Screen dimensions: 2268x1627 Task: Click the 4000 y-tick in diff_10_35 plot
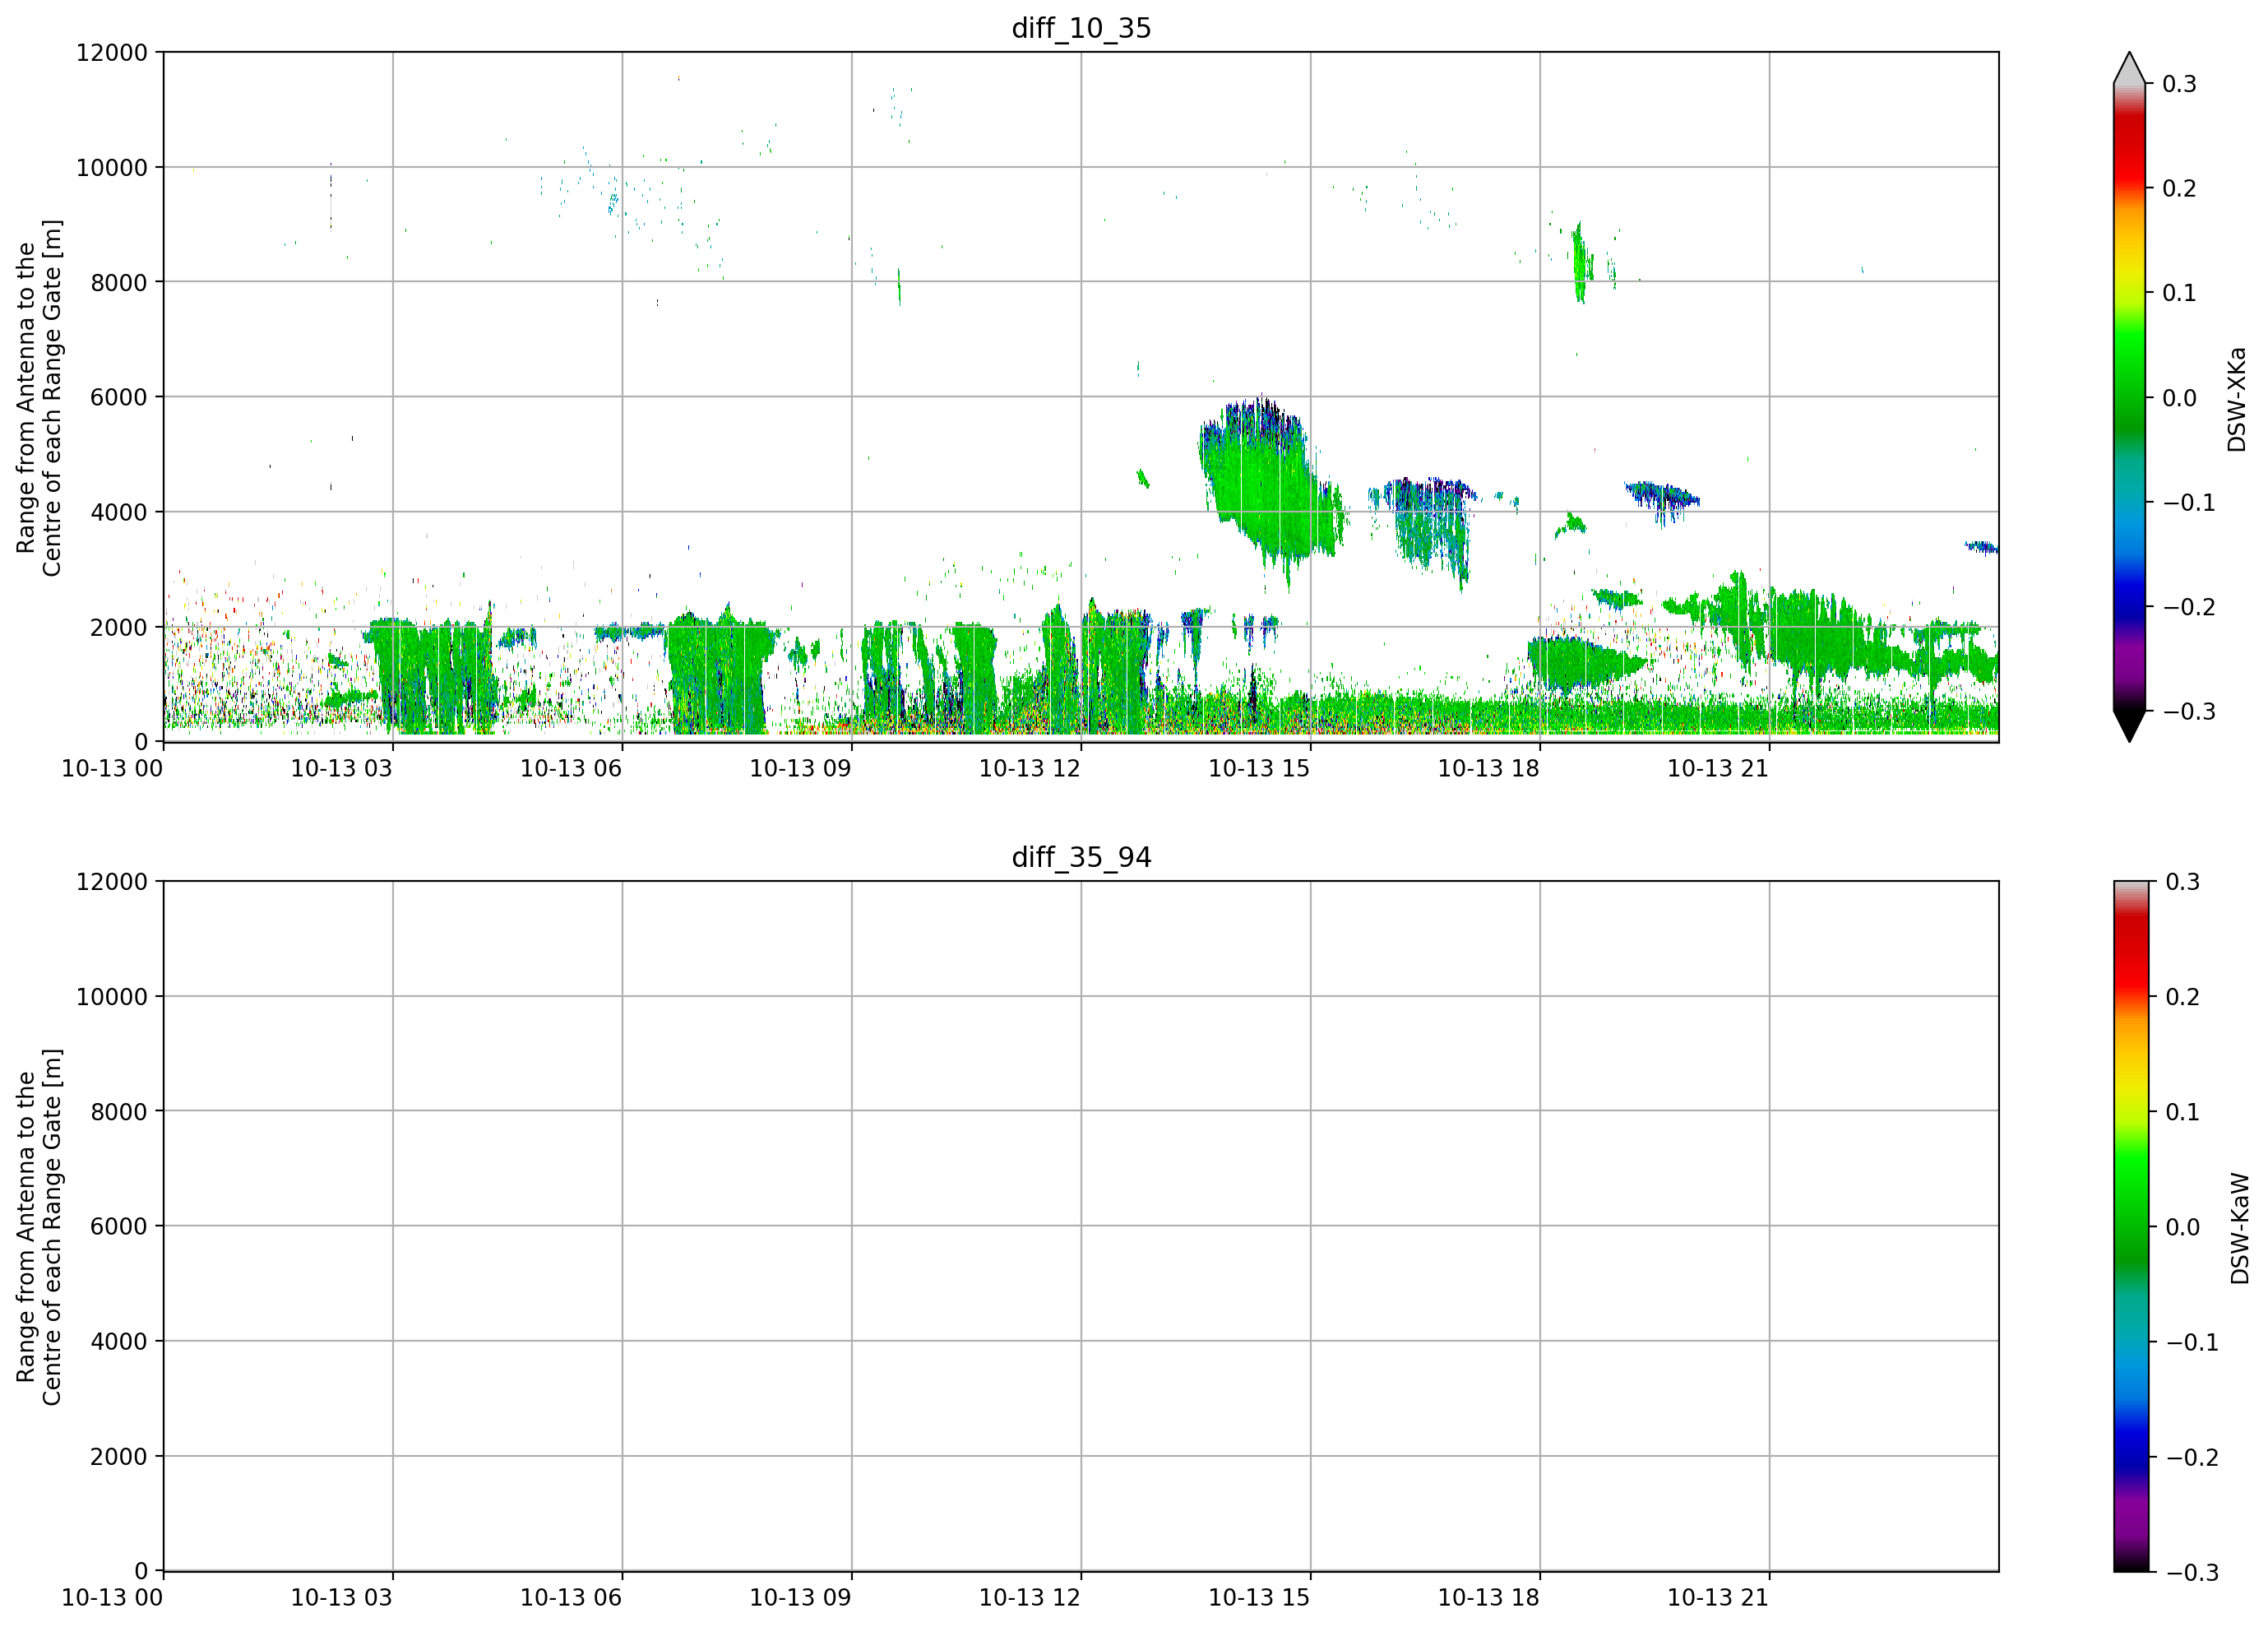click(x=119, y=512)
